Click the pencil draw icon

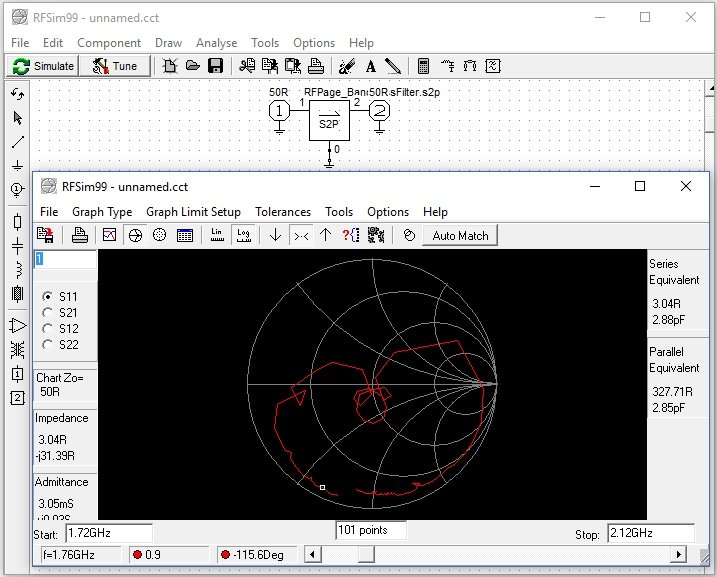[393, 66]
